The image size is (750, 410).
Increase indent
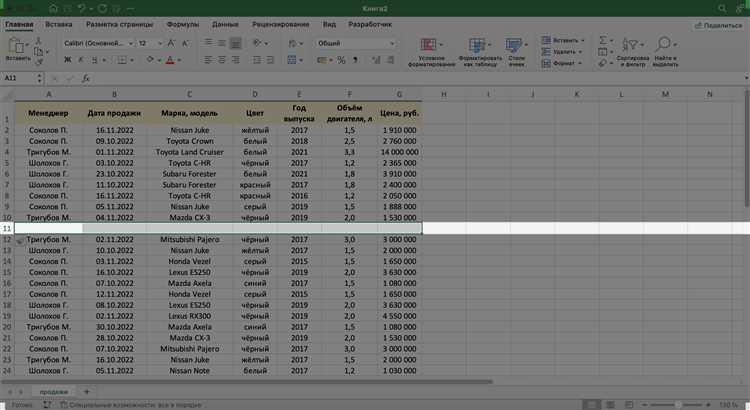[x=270, y=60]
